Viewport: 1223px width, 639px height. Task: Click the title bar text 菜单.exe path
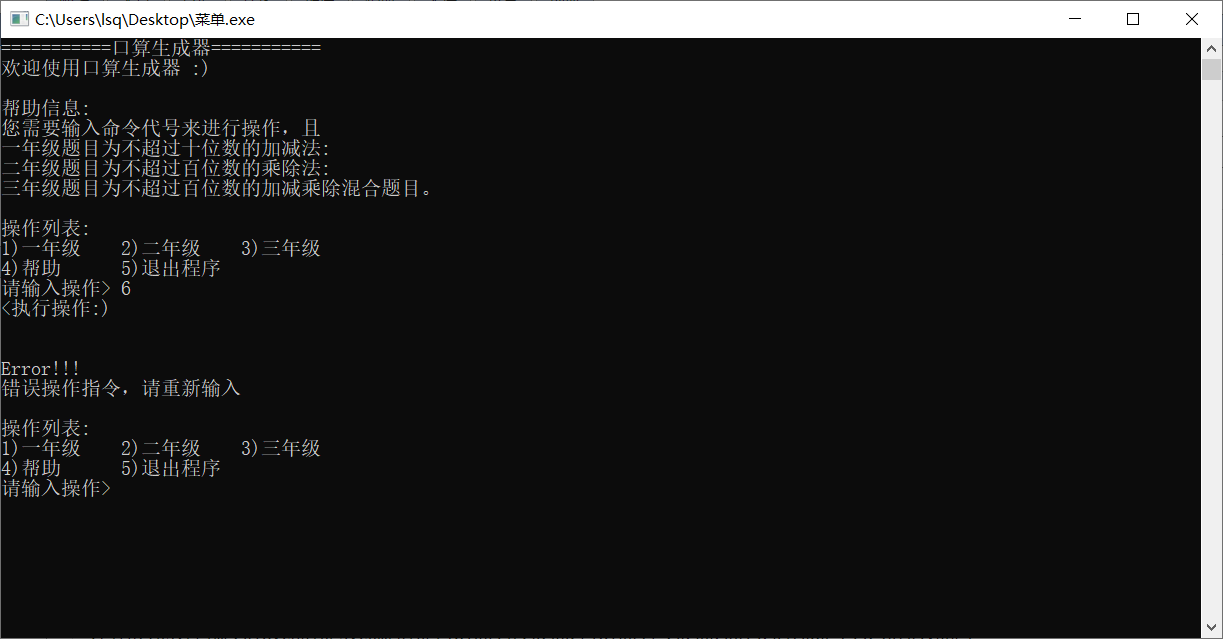coord(145,19)
